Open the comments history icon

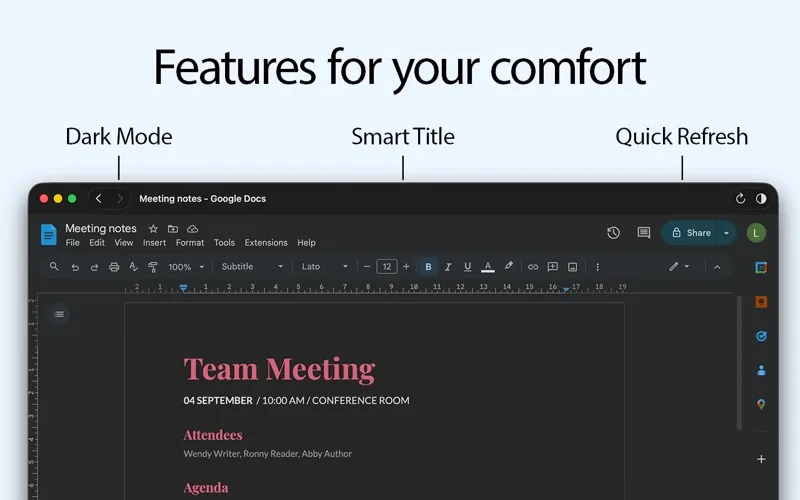click(644, 233)
